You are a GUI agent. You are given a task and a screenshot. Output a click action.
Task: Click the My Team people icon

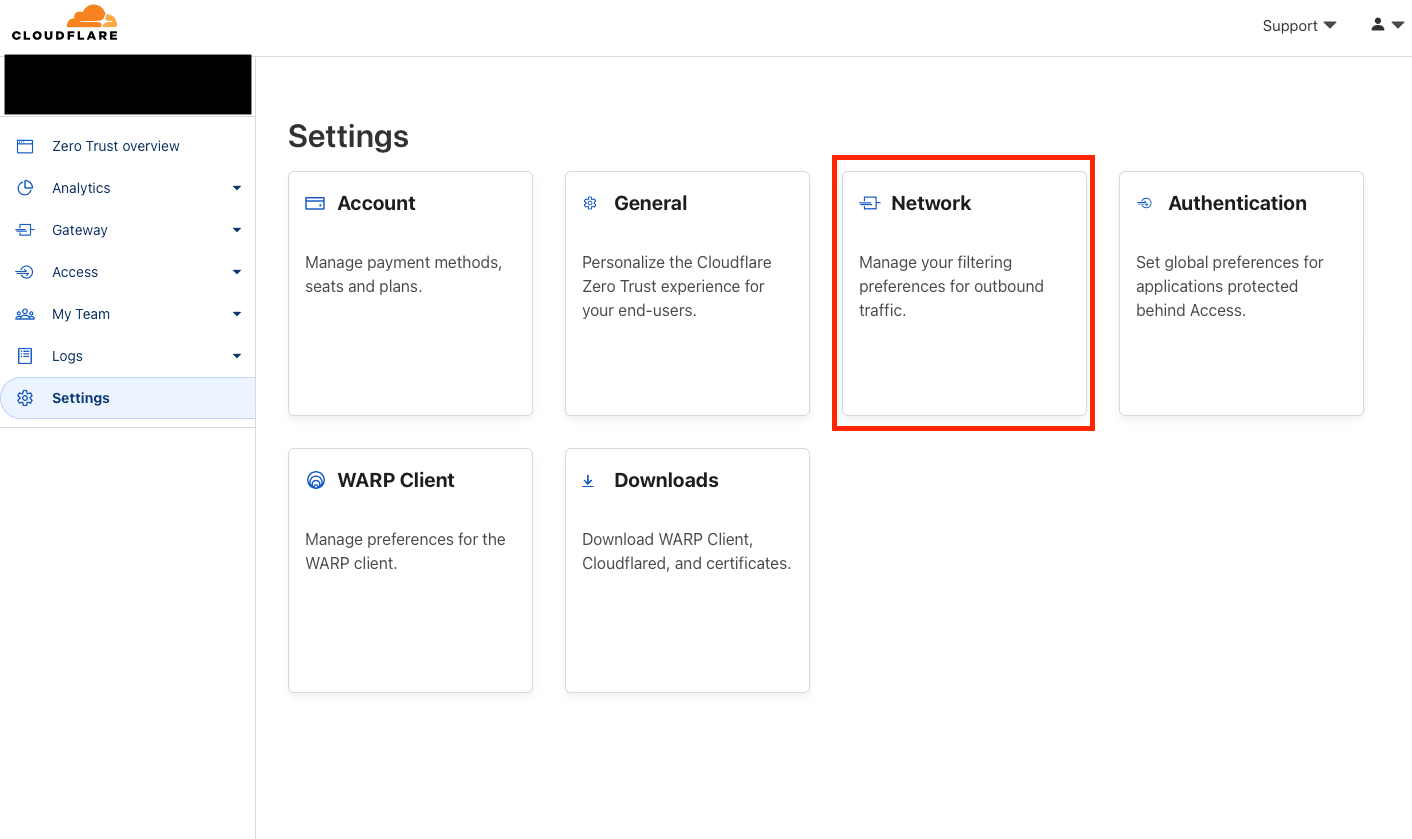pos(25,314)
